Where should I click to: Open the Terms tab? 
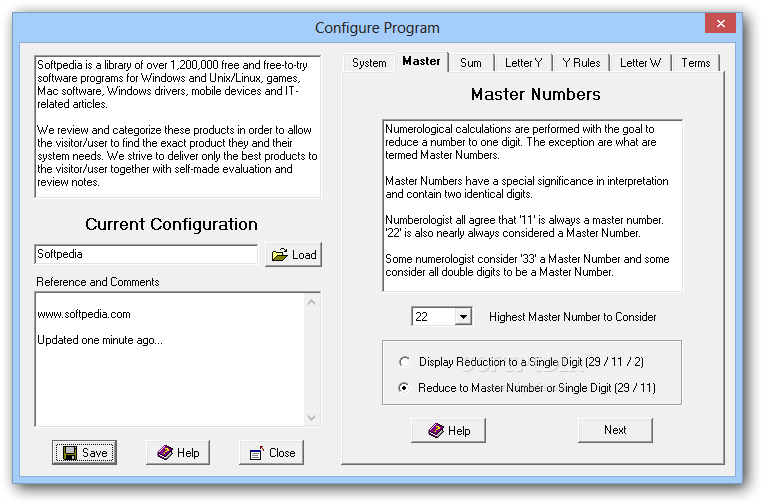[696, 63]
